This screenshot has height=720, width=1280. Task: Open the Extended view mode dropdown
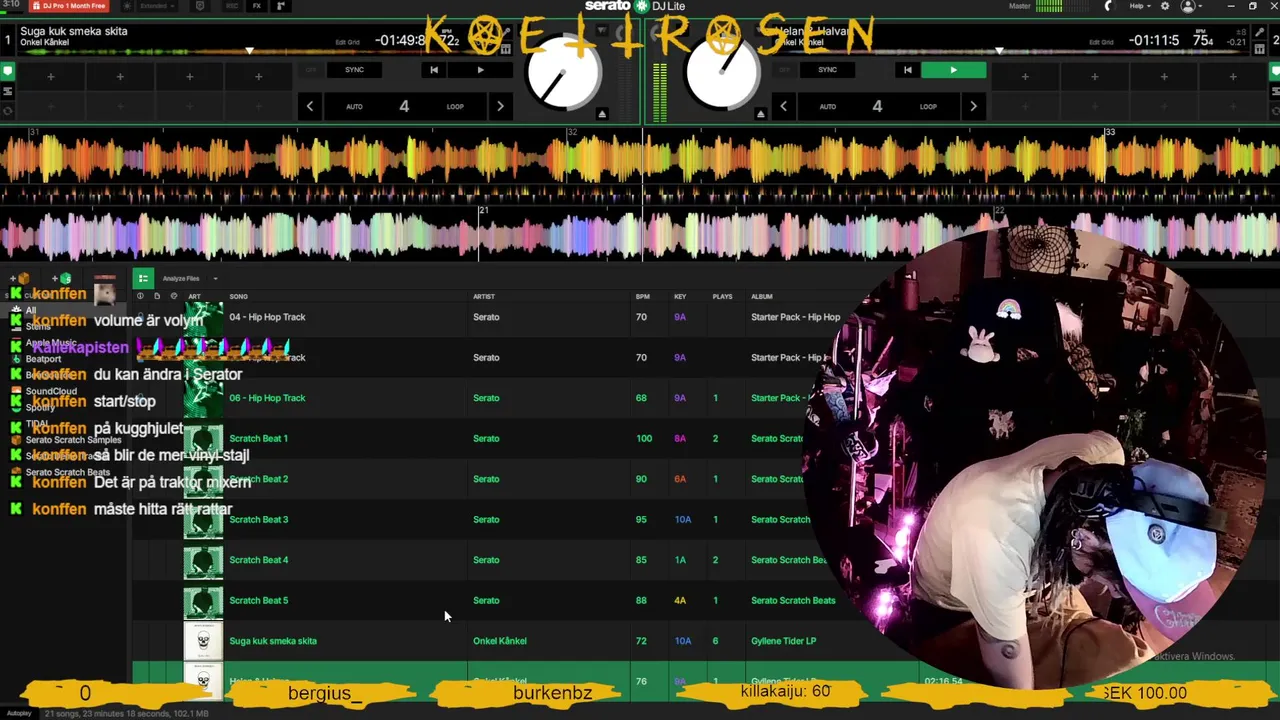[158, 6]
